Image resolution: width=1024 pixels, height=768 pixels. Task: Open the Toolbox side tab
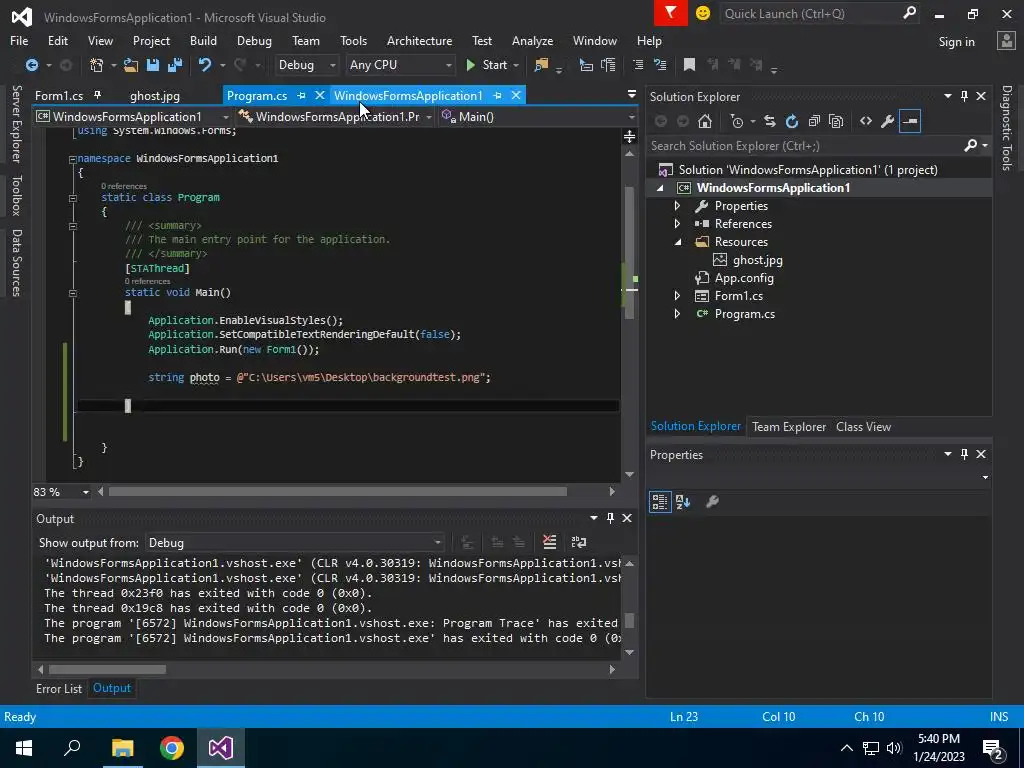(16, 195)
